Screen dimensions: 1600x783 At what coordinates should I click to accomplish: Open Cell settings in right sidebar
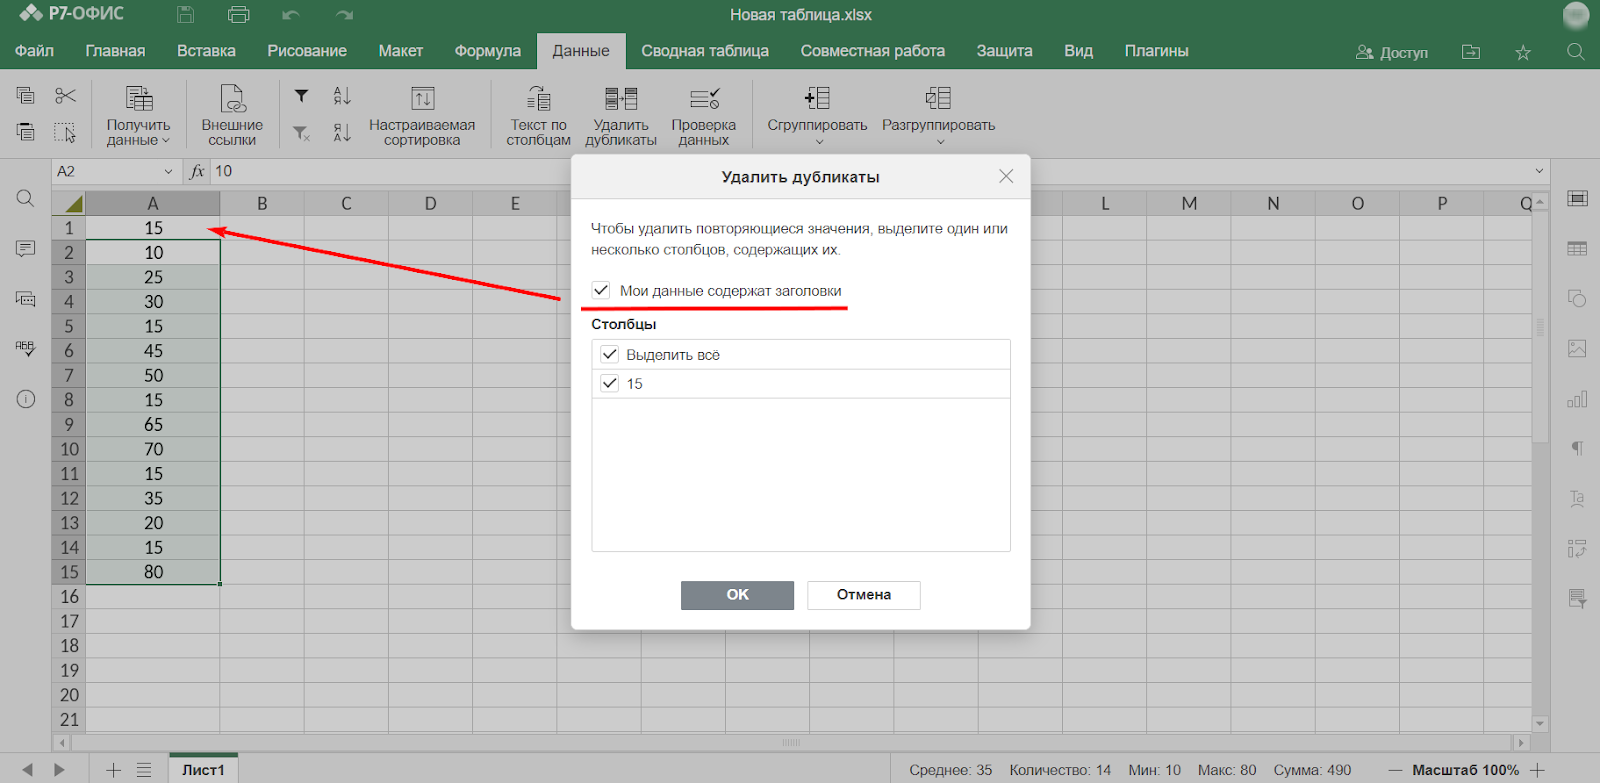1577,198
